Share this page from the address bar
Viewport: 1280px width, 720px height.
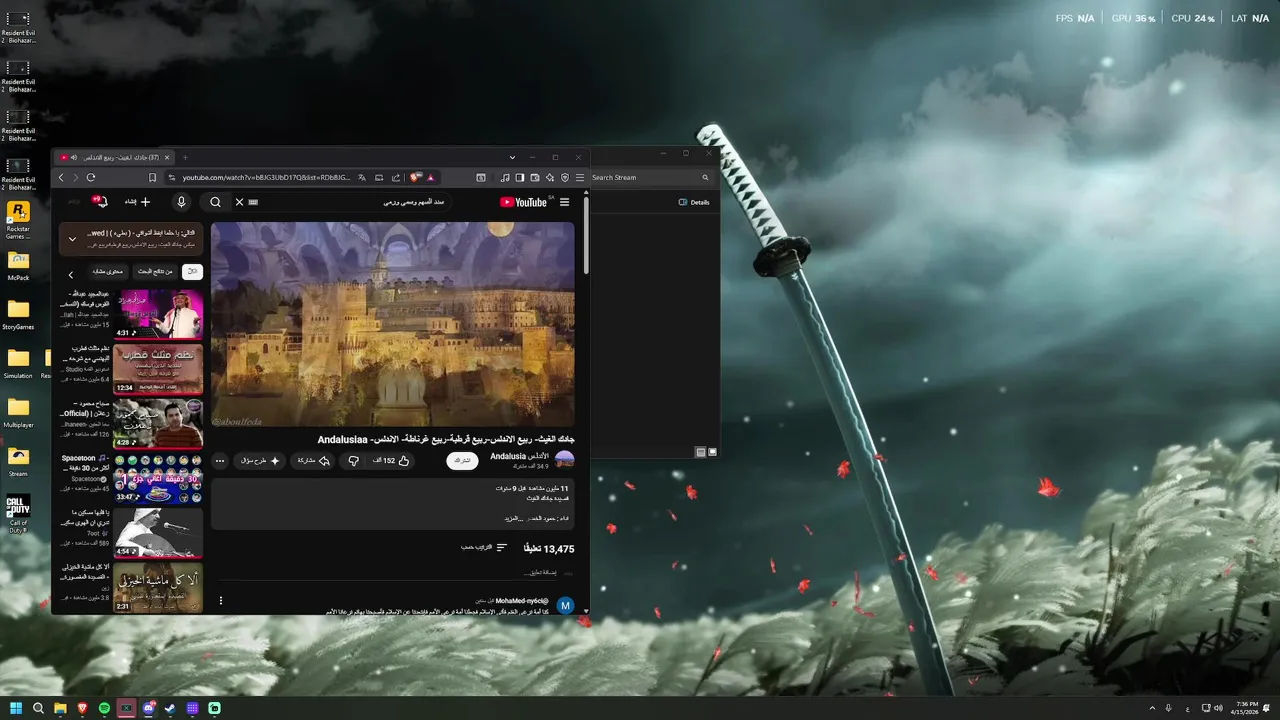click(x=396, y=177)
